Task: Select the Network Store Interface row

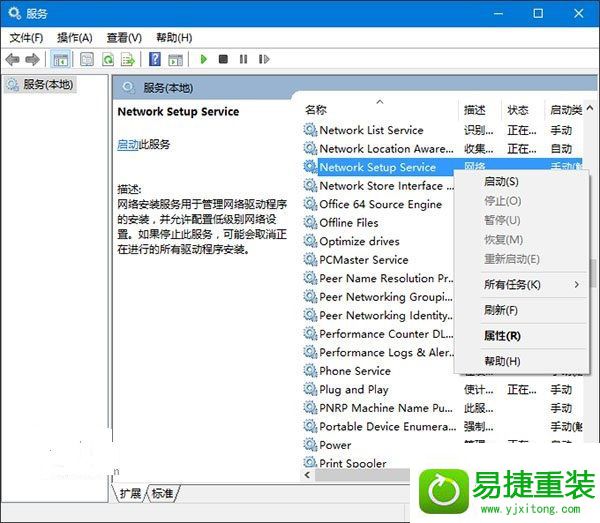Action: coord(378,186)
